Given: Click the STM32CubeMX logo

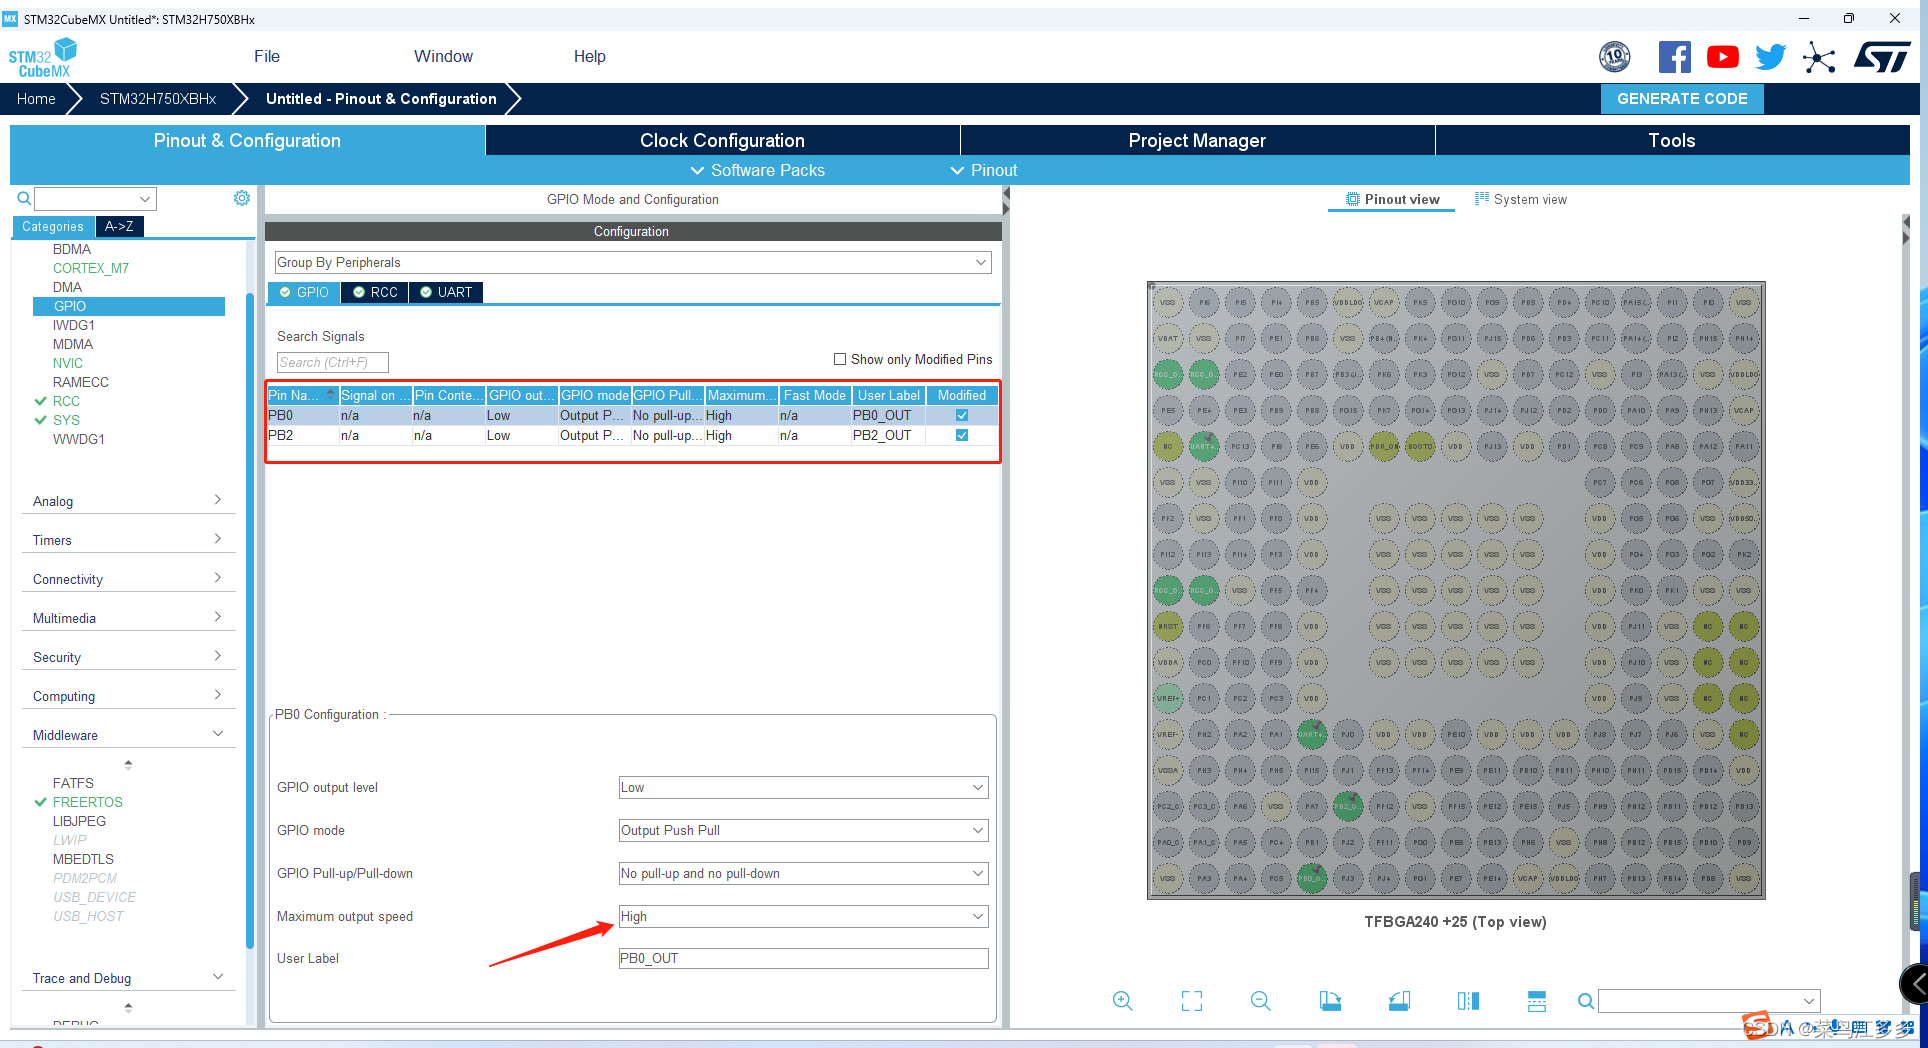Looking at the screenshot, I should tap(43, 58).
